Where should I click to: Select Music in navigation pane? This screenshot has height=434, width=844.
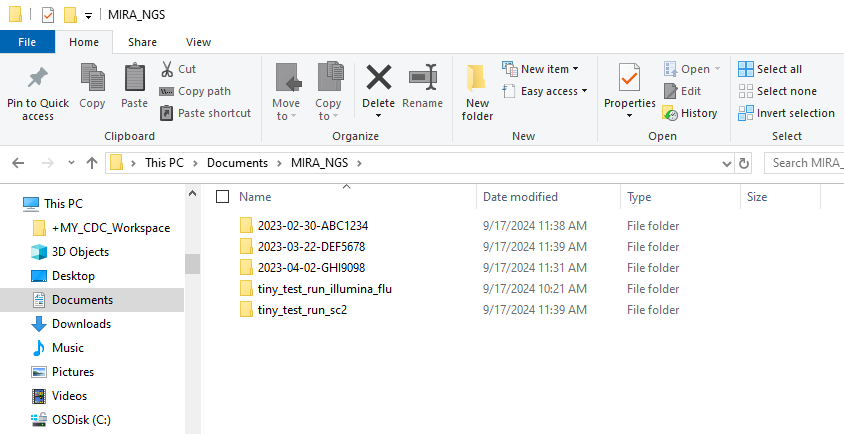tap(58, 348)
